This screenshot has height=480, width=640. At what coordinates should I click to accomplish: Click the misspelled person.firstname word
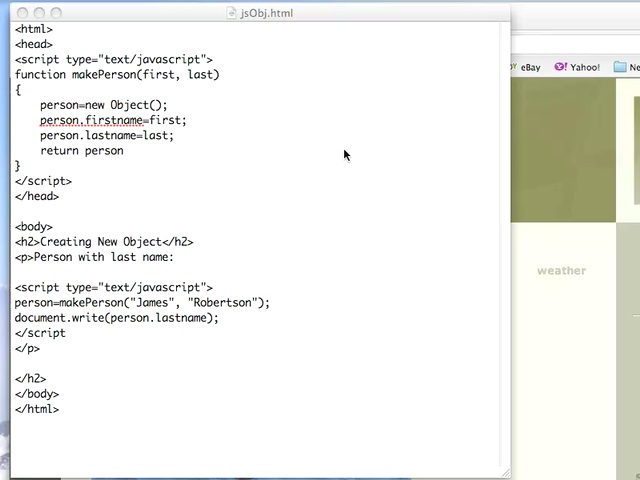coord(91,120)
